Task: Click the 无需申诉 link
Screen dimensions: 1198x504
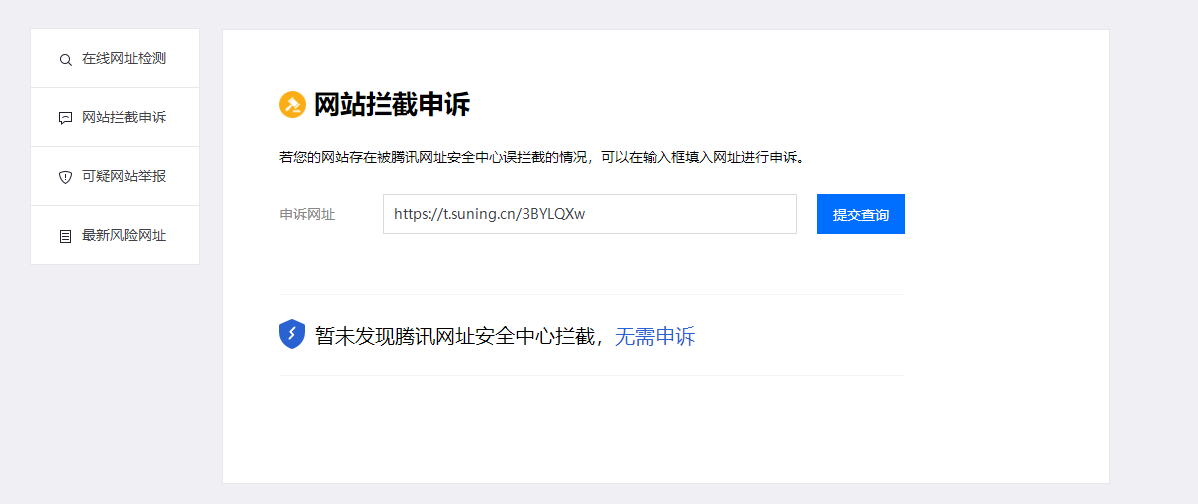Action: (655, 336)
